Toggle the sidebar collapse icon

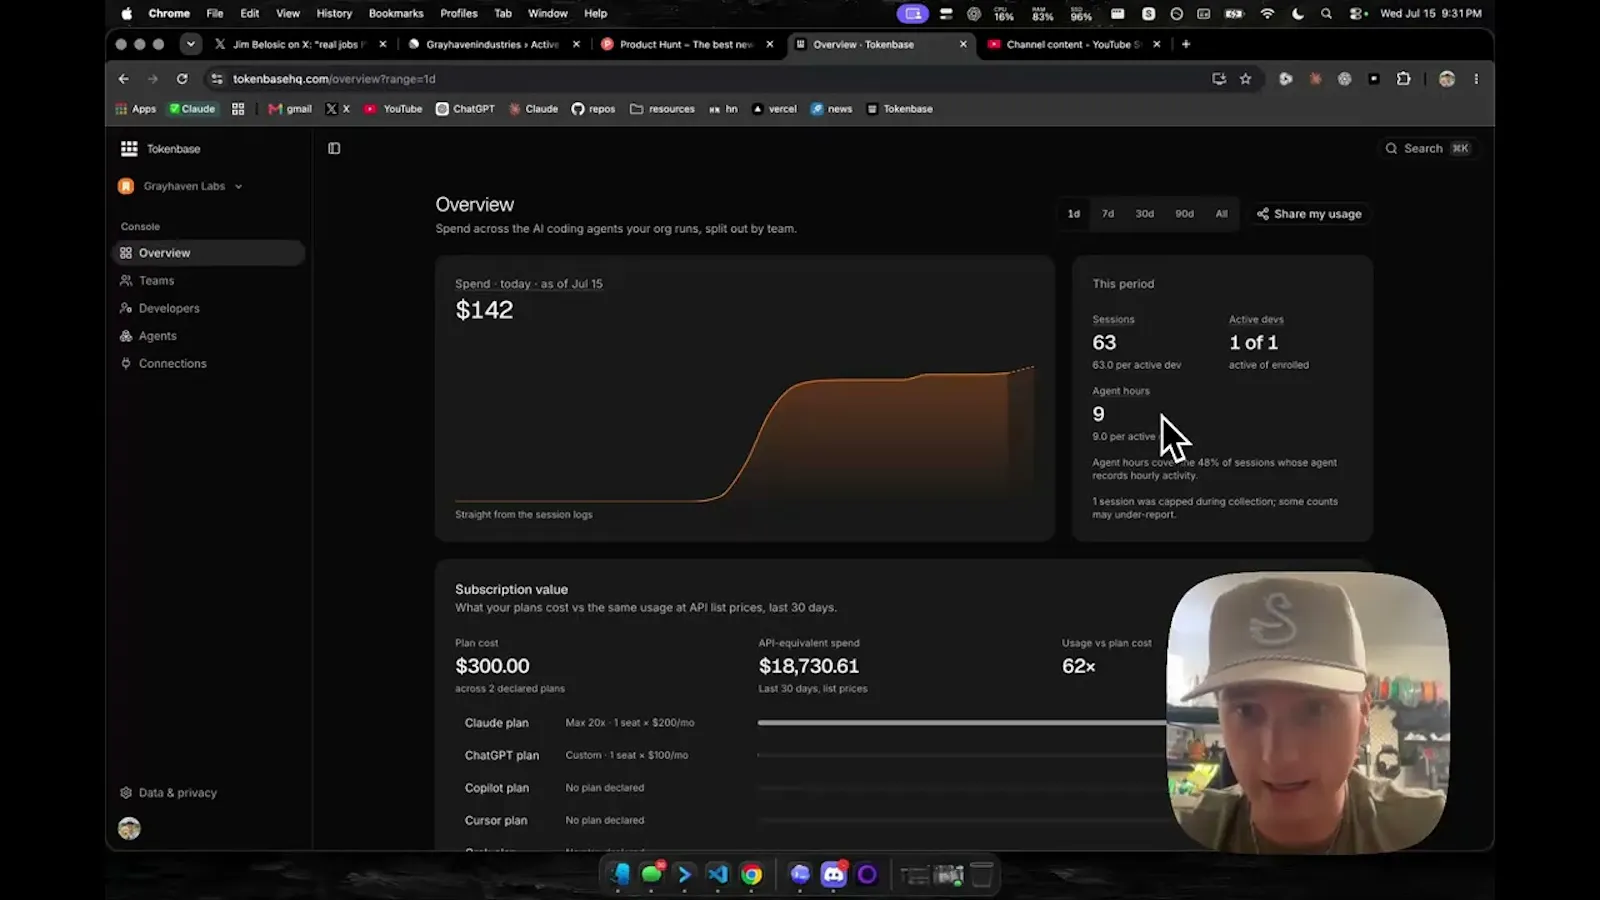click(334, 148)
